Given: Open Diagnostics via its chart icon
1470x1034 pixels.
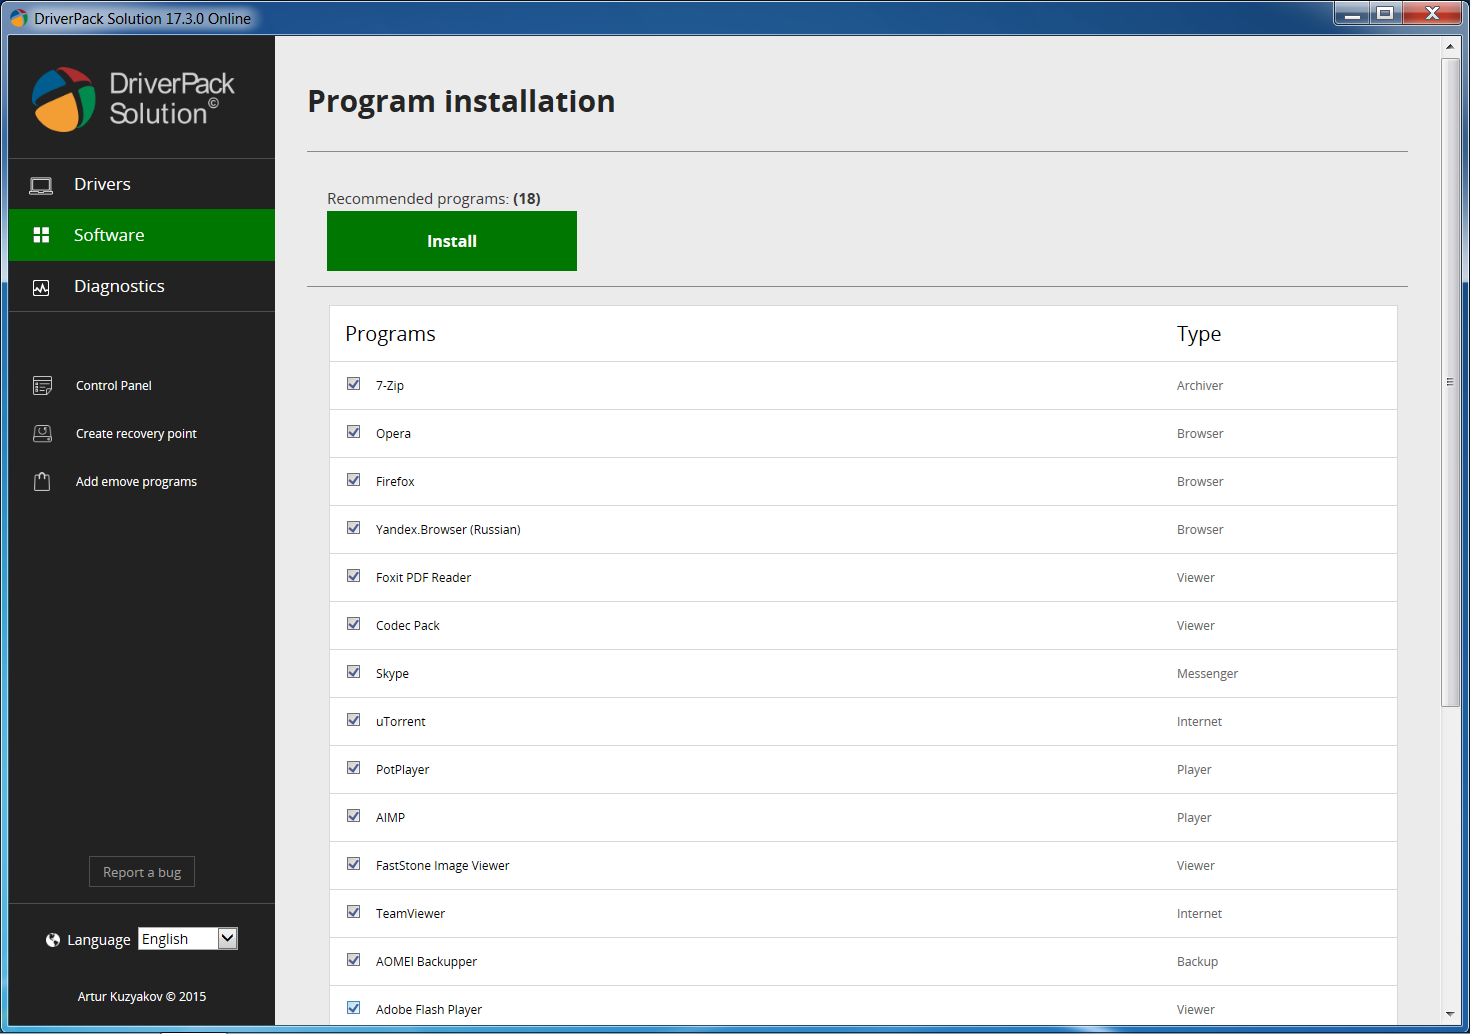Looking at the screenshot, I should coord(41,286).
